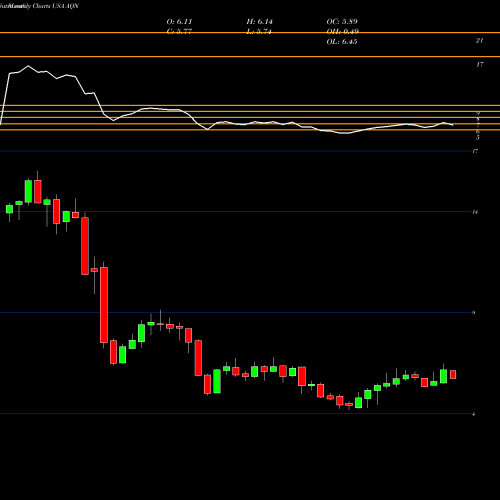Click the '21' label on the upper axis
This screenshot has width=500, height=500.
[x=479, y=41]
